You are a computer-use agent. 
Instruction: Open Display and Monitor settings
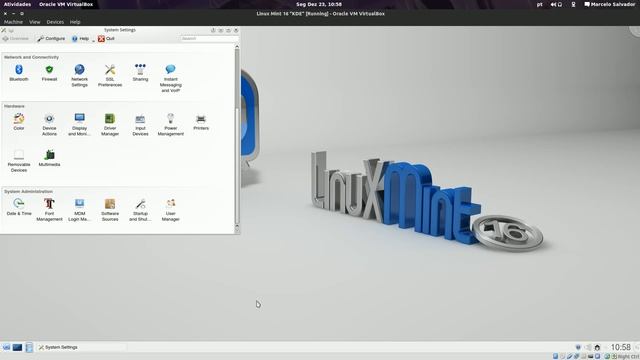(x=80, y=124)
